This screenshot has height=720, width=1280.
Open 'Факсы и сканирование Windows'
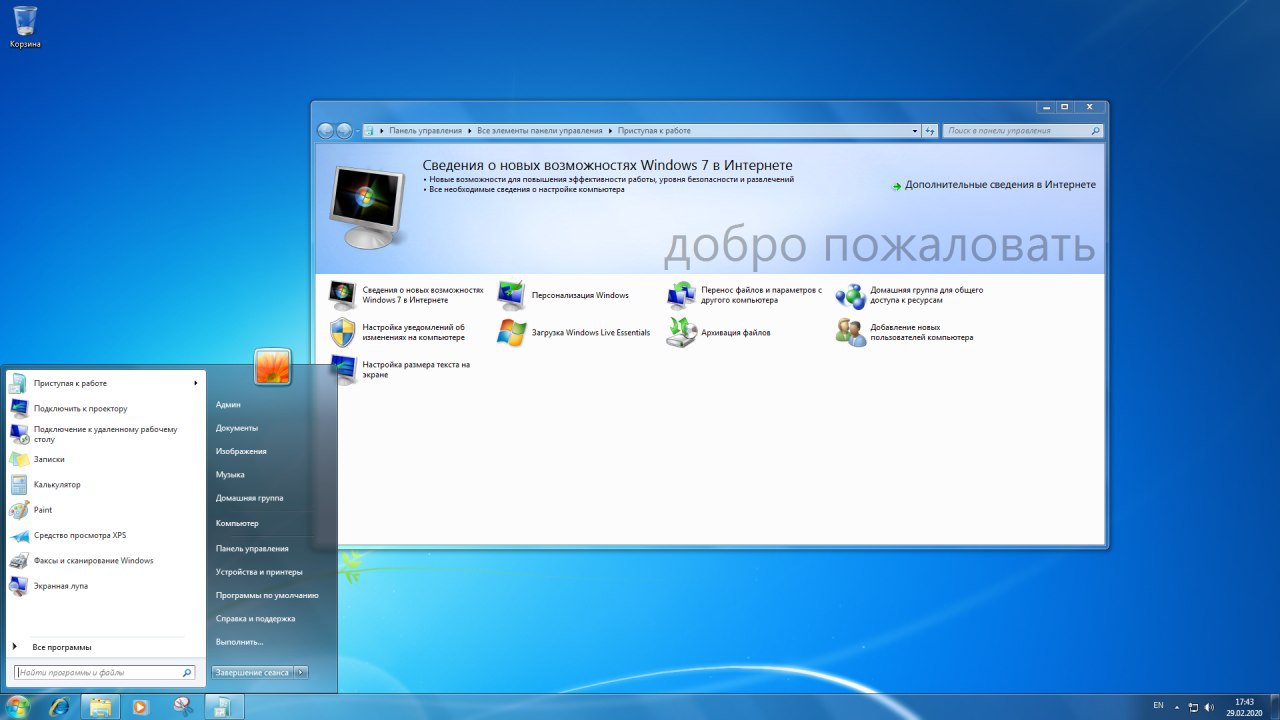click(x=105, y=561)
